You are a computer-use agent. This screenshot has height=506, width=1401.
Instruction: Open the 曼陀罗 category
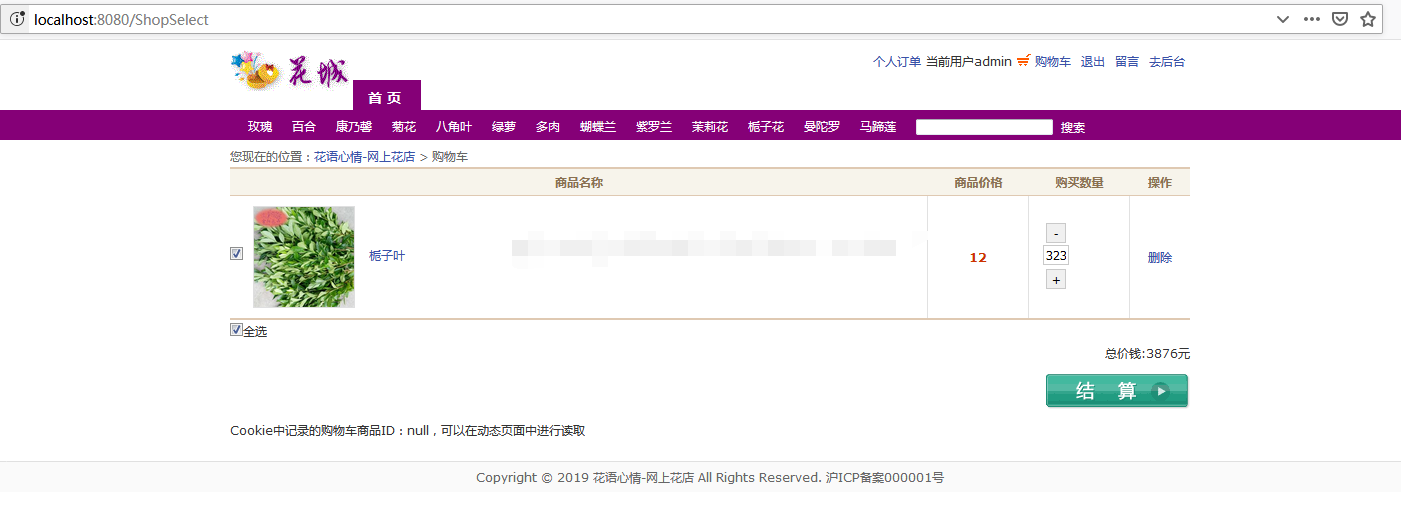(822, 127)
